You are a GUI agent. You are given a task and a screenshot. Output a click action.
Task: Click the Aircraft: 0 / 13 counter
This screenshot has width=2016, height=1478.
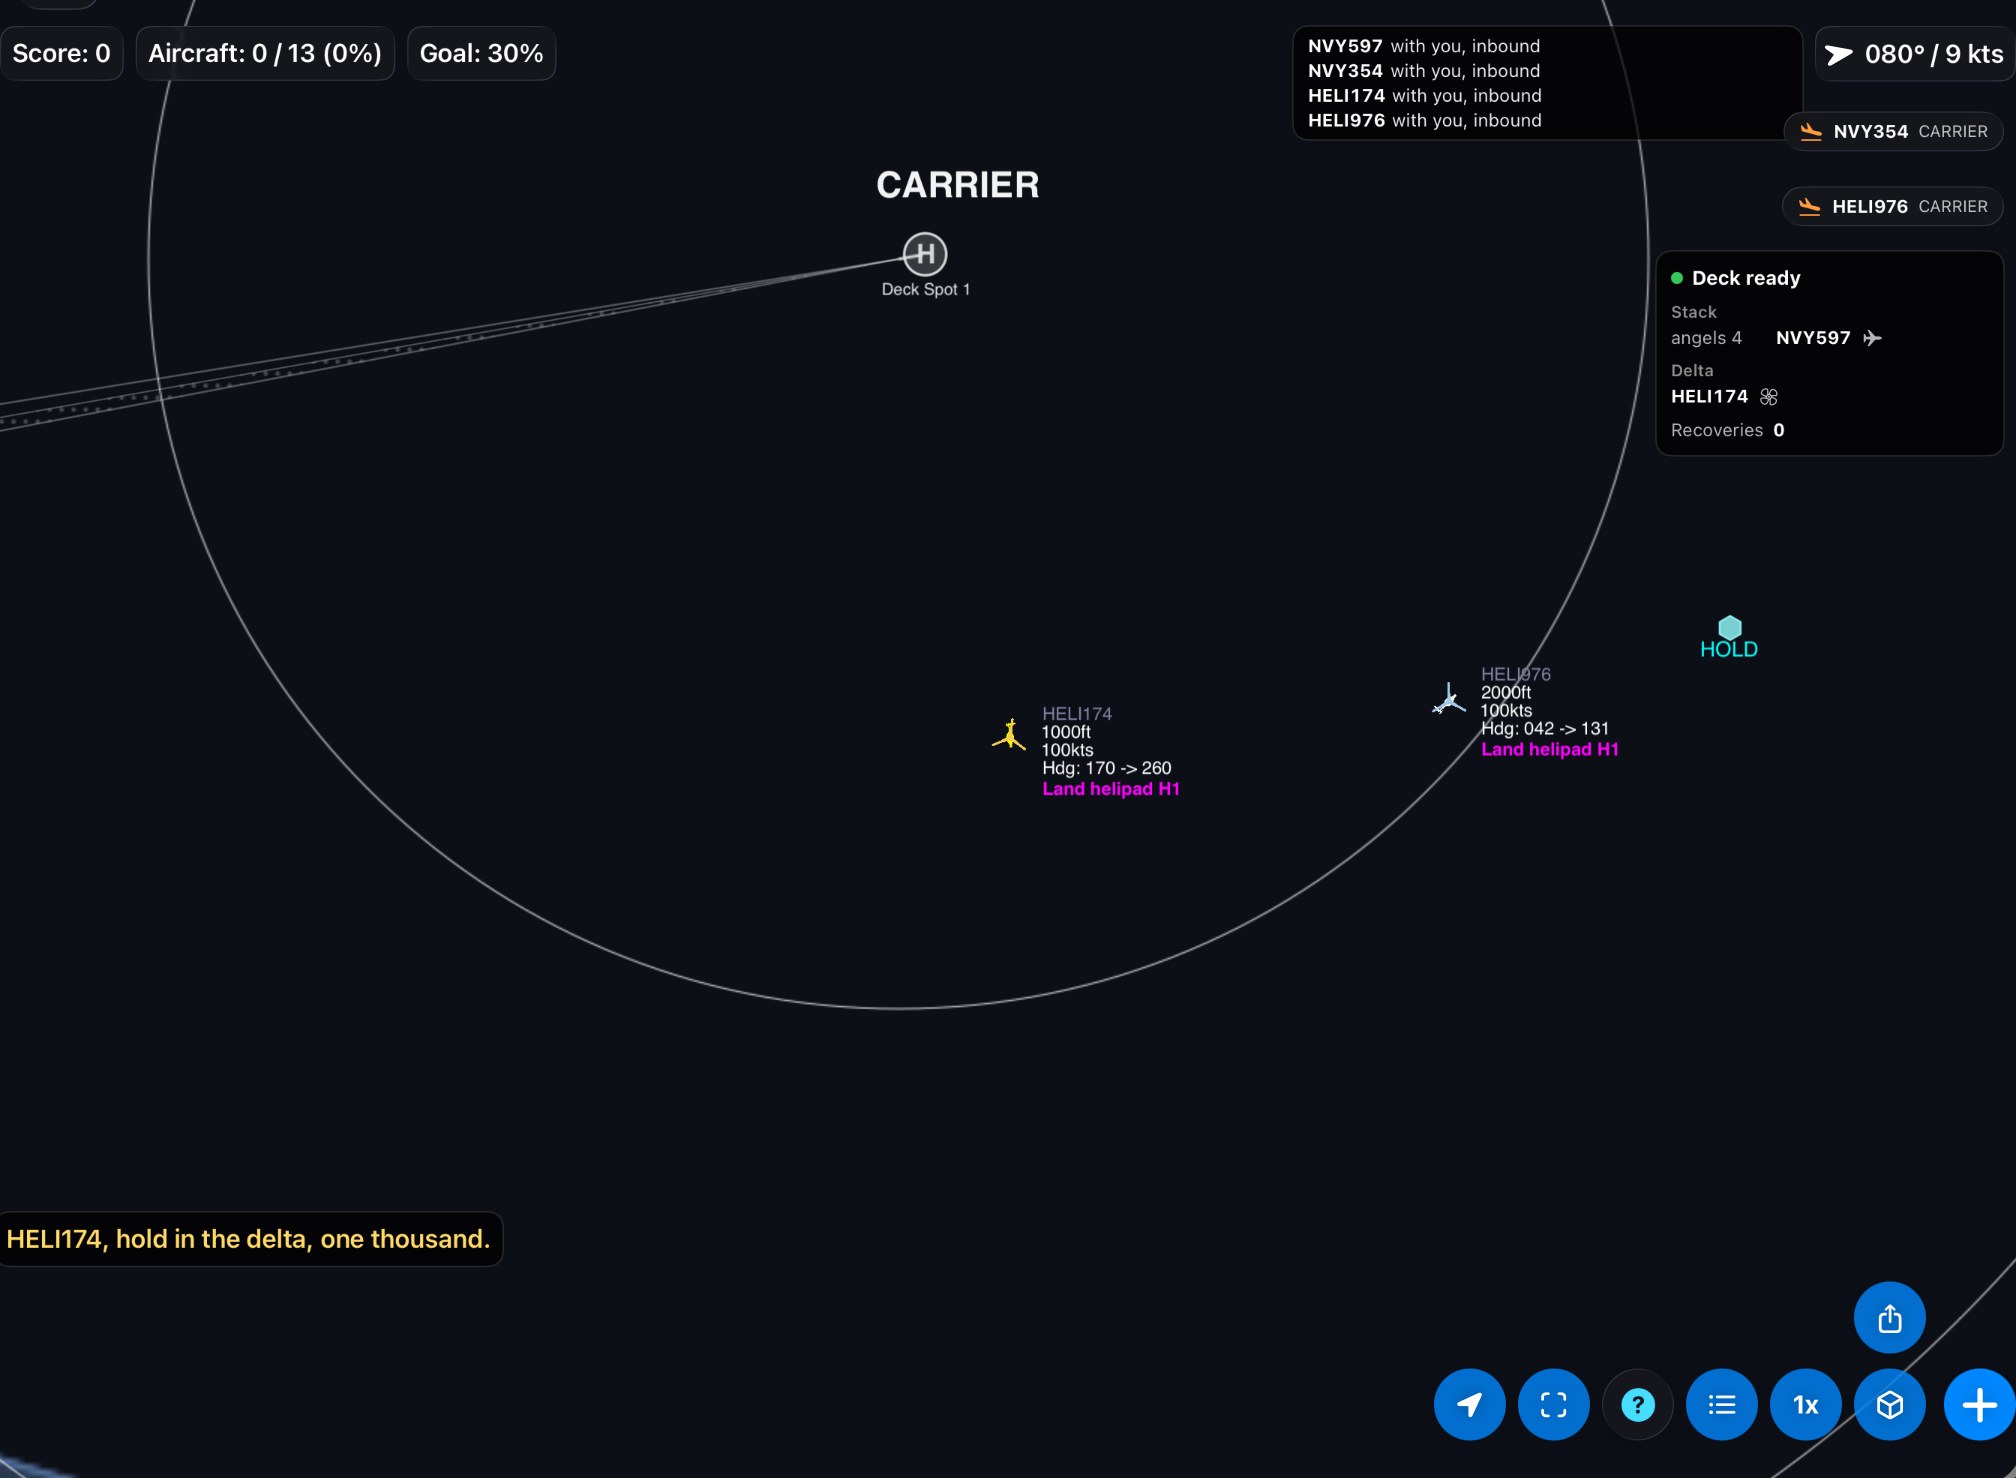(x=265, y=53)
